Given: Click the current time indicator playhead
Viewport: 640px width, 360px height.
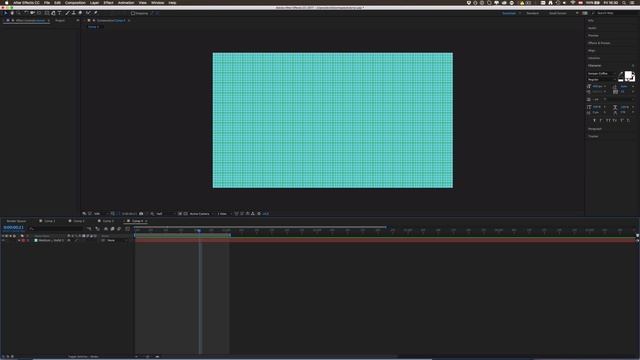Looking at the screenshot, I should [199, 230].
